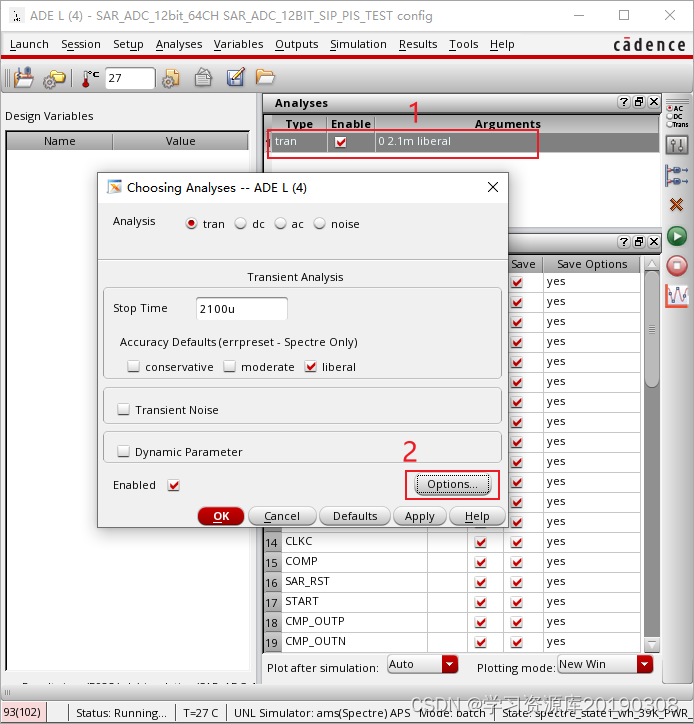Select the dc analysis radio button

click(241, 224)
